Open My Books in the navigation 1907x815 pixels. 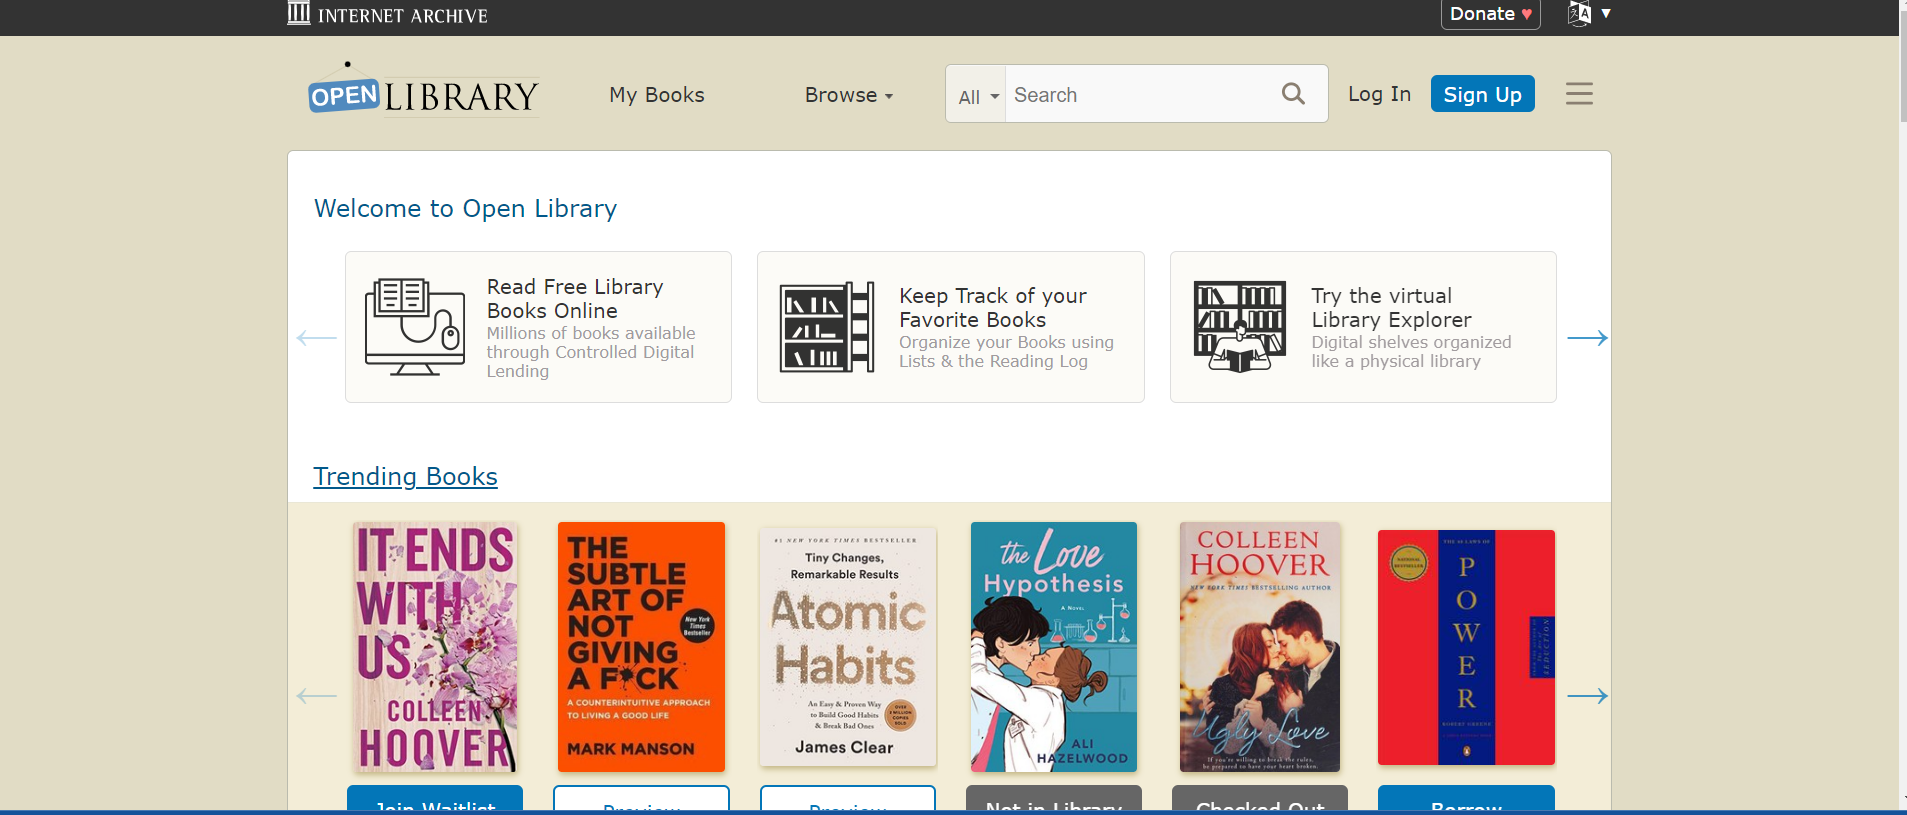pos(657,95)
